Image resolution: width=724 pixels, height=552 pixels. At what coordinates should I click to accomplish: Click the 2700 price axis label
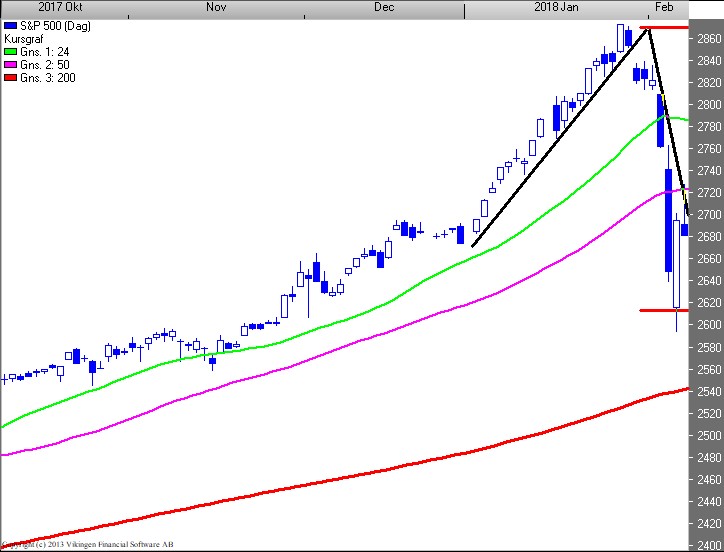click(x=708, y=215)
